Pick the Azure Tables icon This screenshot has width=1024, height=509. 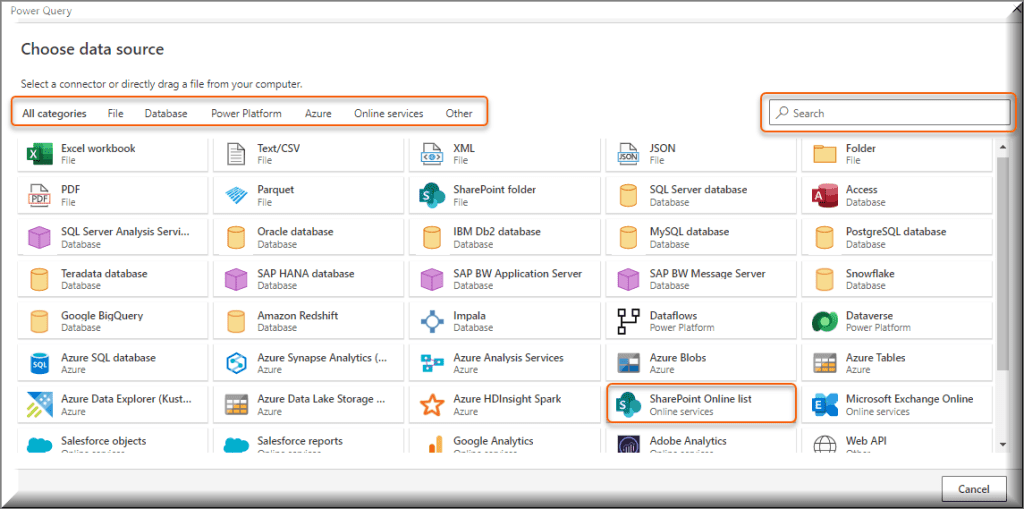click(x=824, y=364)
